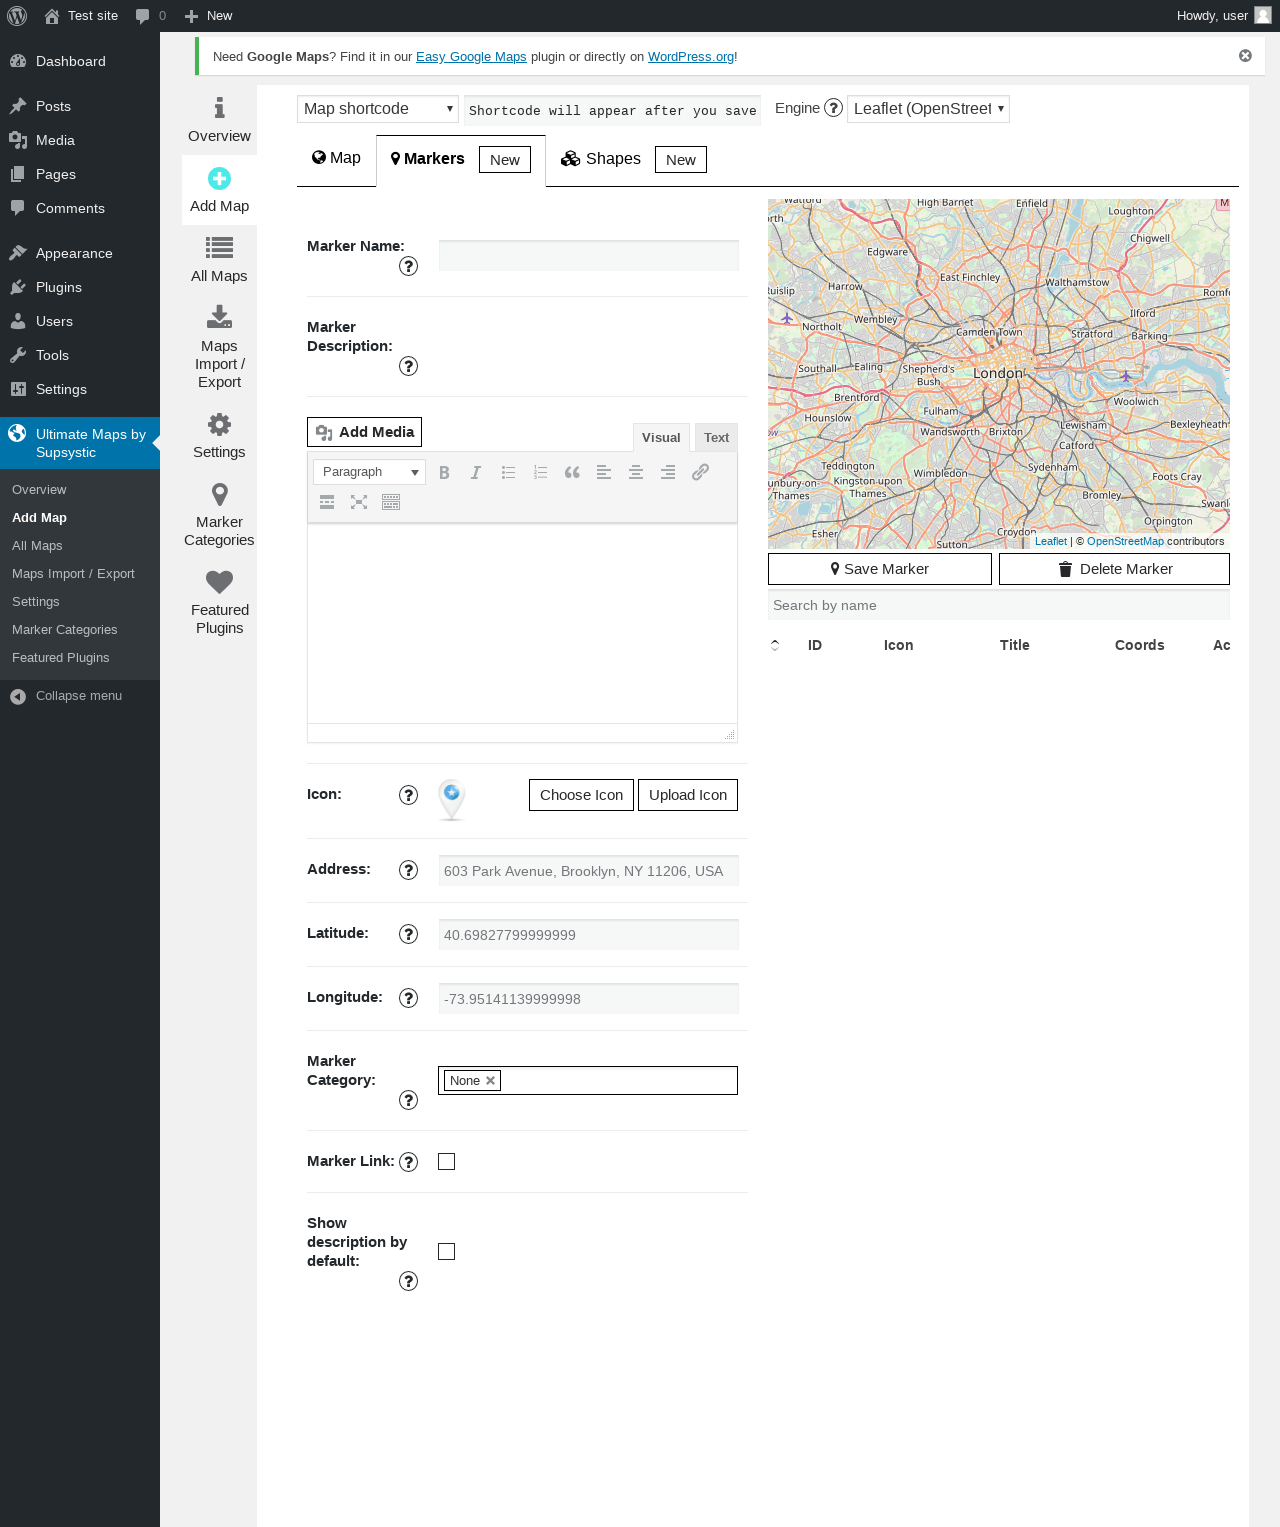Remove the None marker category tag

tap(490, 1081)
